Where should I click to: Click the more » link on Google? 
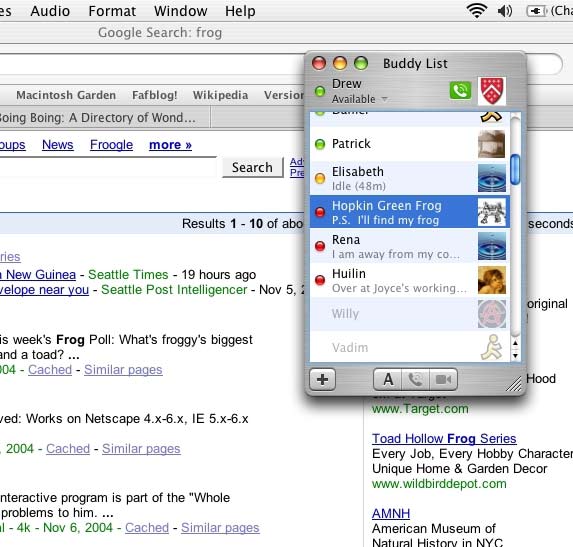(170, 145)
